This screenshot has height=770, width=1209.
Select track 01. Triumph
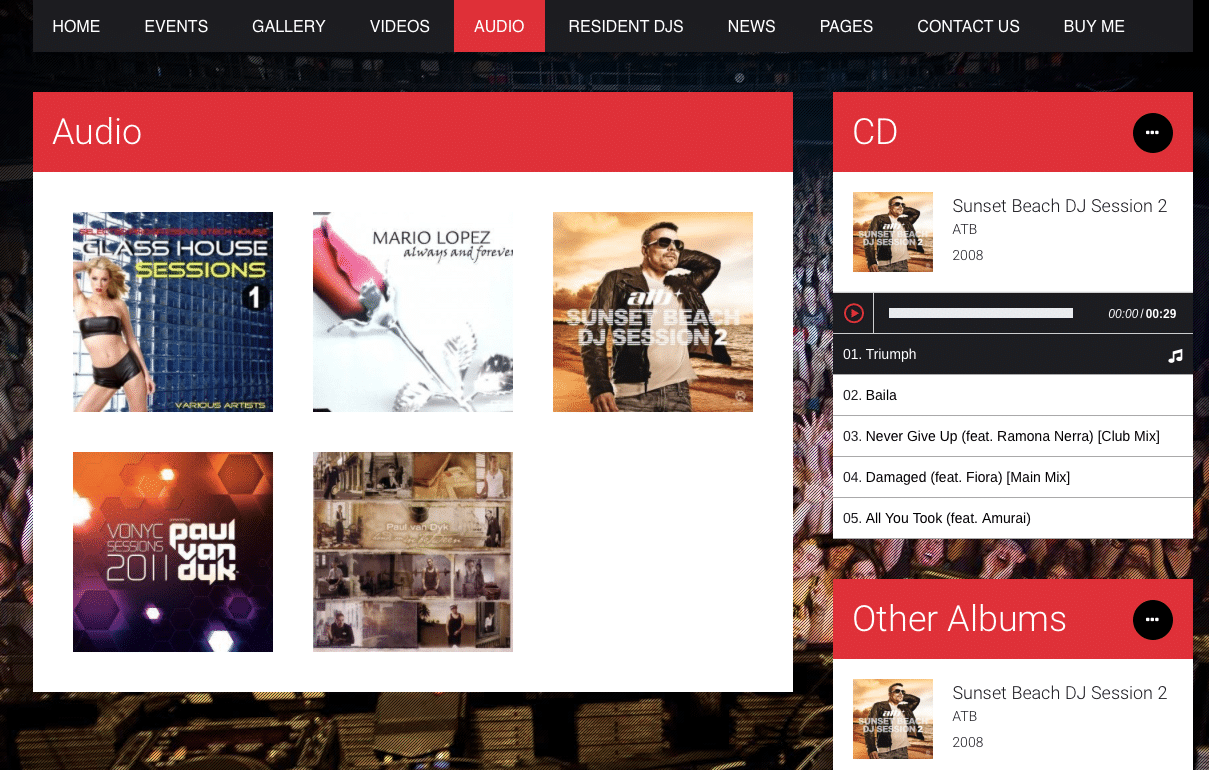point(1013,354)
